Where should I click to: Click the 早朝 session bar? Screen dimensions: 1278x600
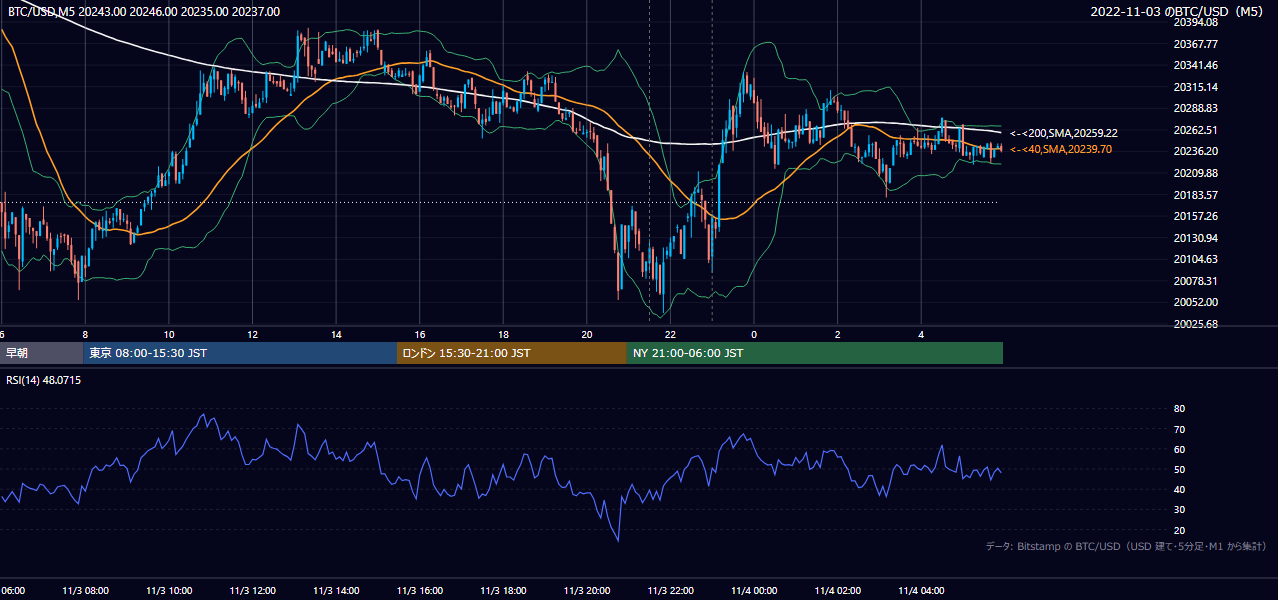click(x=41, y=353)
